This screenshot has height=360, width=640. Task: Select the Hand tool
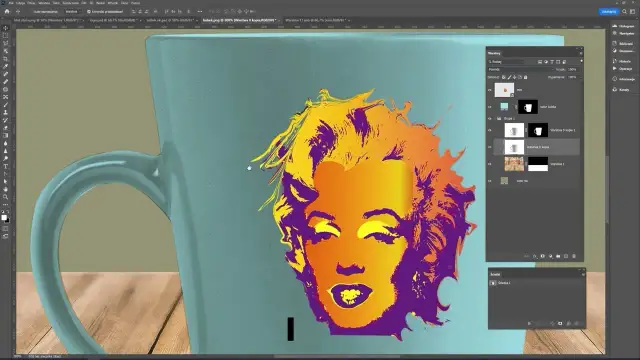click(x=5, y=189)
